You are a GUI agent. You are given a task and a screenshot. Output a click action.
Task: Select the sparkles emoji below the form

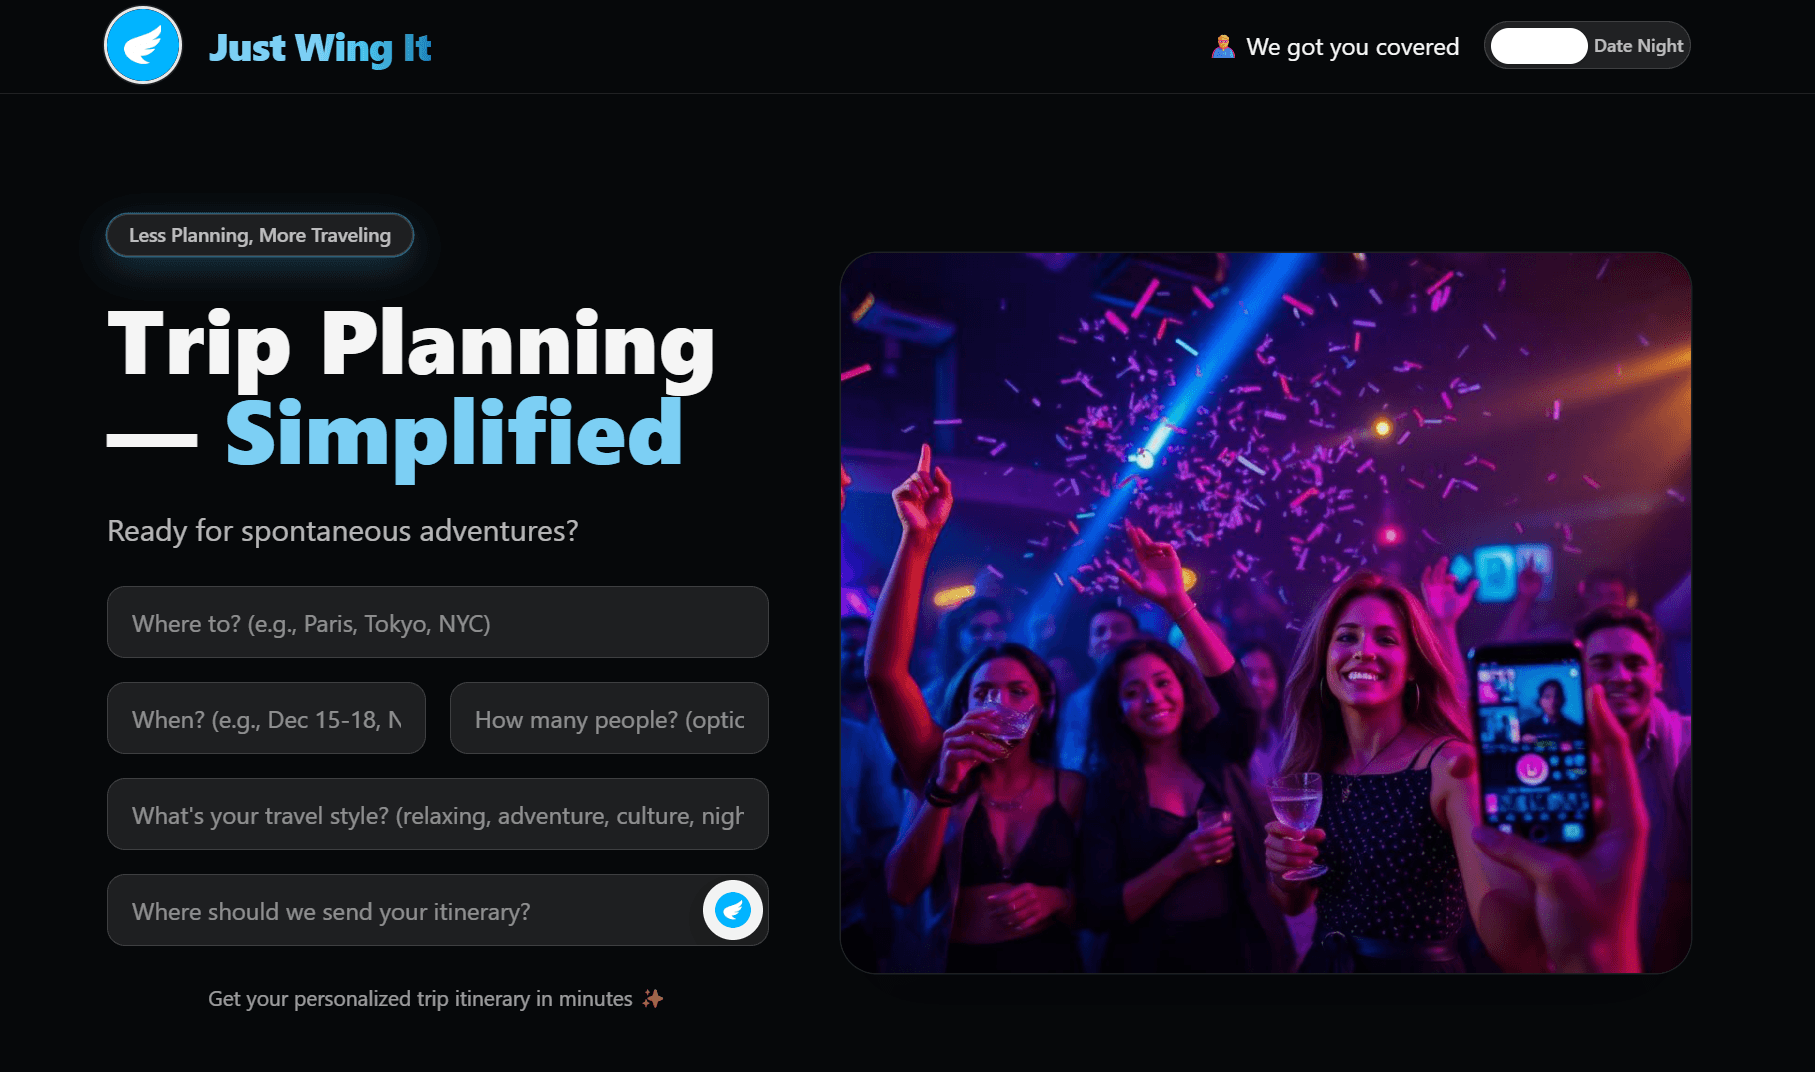pos(655,998)
